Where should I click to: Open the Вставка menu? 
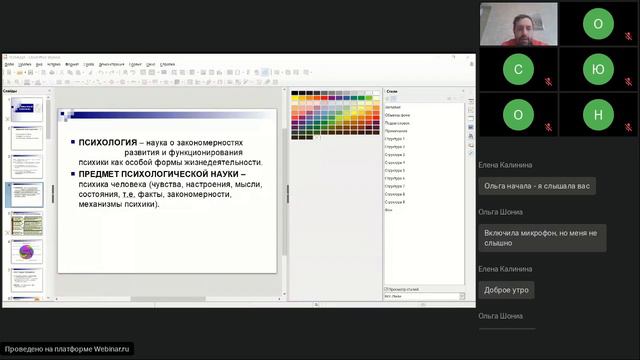pos(53,64)
